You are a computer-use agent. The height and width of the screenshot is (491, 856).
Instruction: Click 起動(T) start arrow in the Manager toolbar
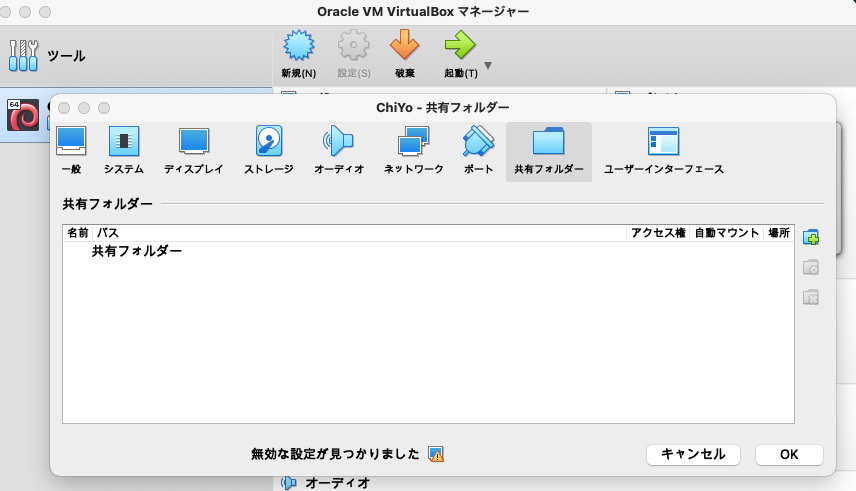[460, 54]
